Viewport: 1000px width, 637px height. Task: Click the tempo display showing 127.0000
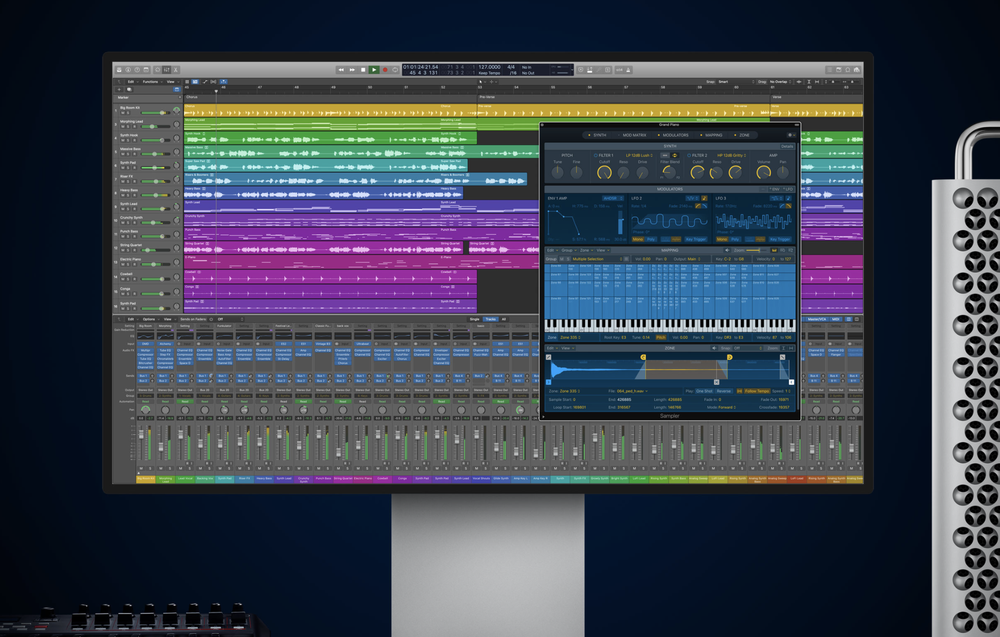(490, 67)
